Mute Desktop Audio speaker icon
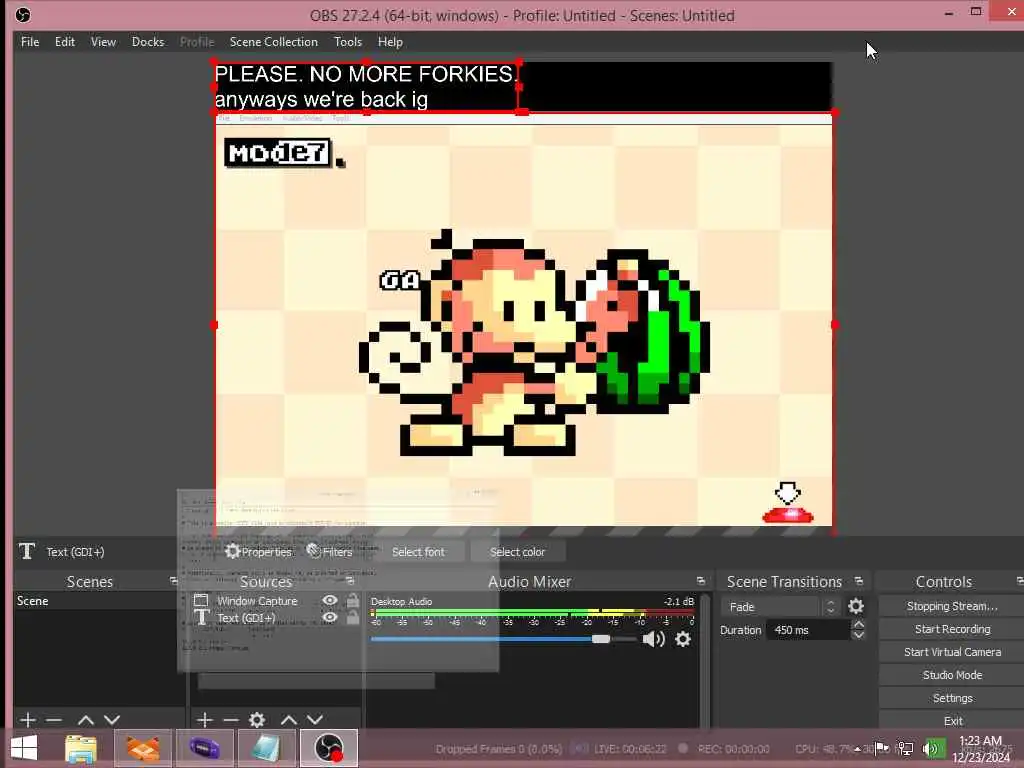The height and width of the screenshot is (768, 1024). point(653,639)
